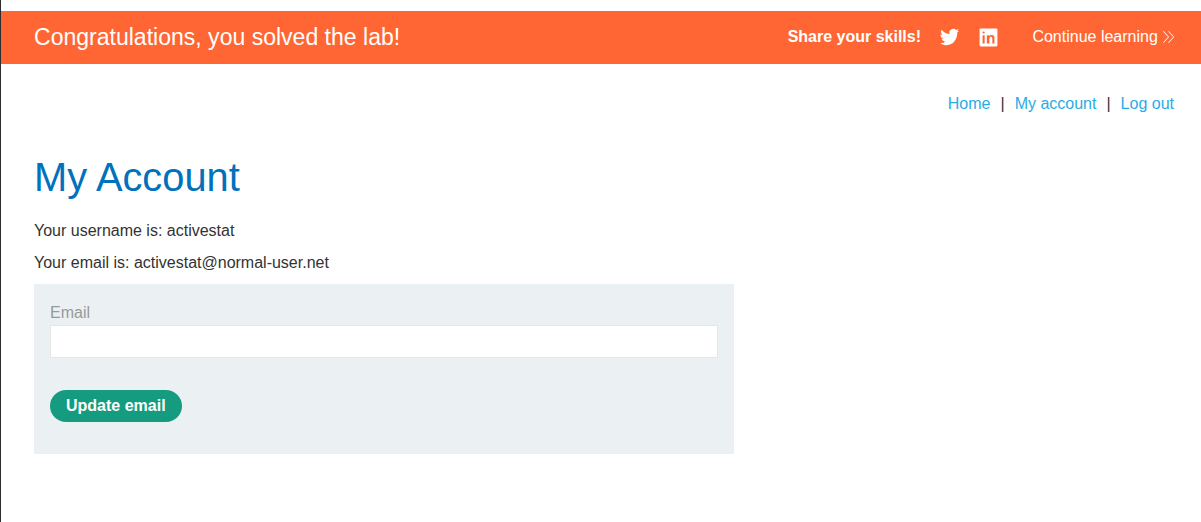Click the 'Share your skills!' text
This screenshot has width=1201, height=522.
point(854,37)
